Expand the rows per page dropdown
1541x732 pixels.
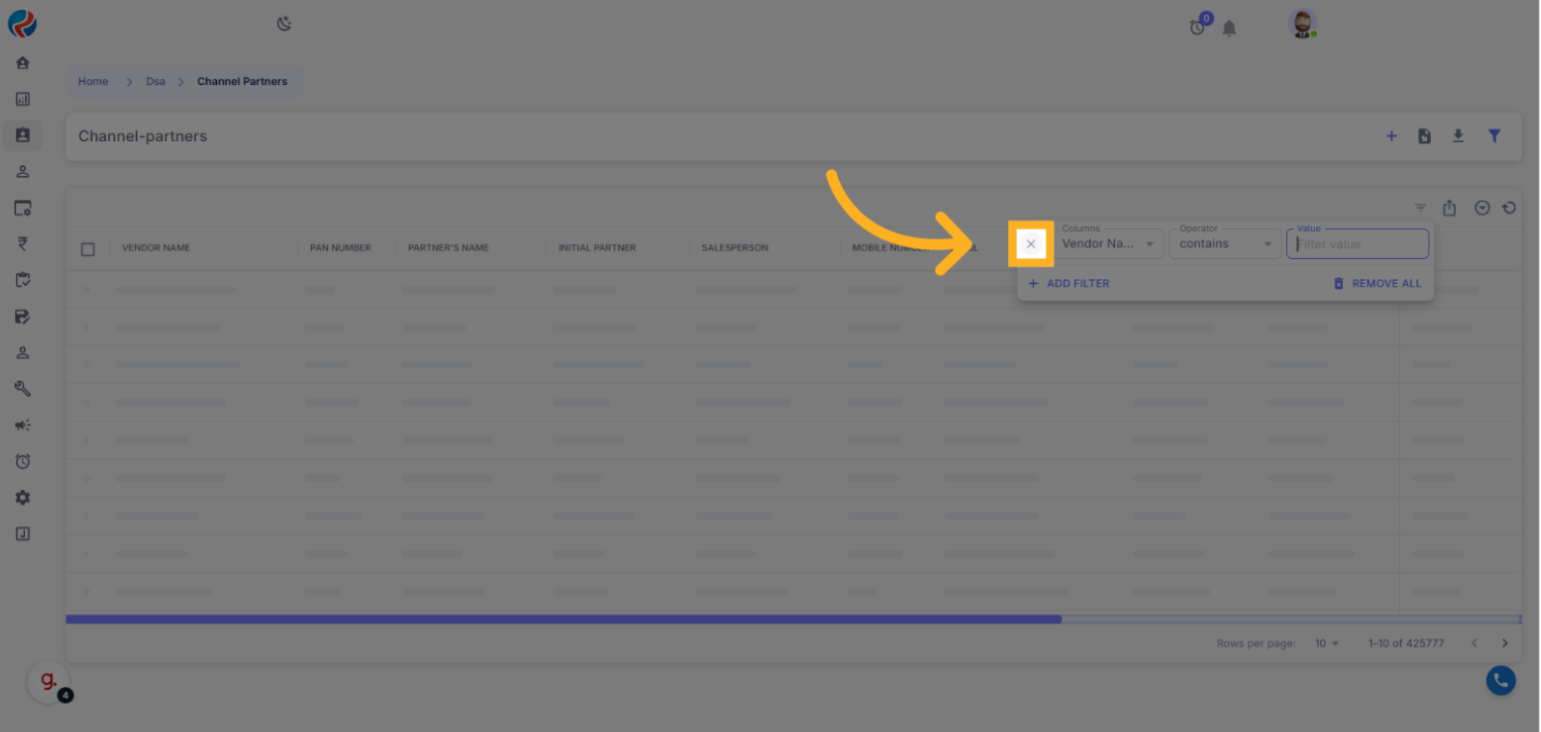click(1326, 643)
